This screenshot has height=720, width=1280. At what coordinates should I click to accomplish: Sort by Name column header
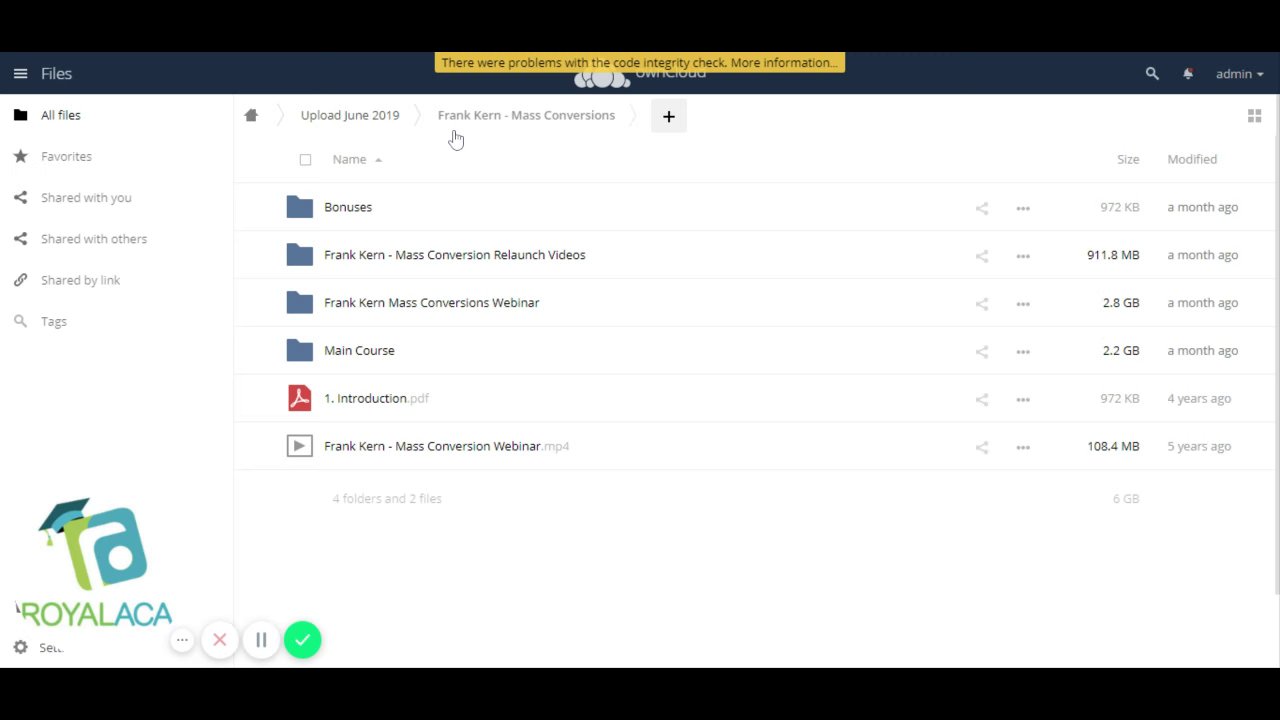[x=349, y=159]
